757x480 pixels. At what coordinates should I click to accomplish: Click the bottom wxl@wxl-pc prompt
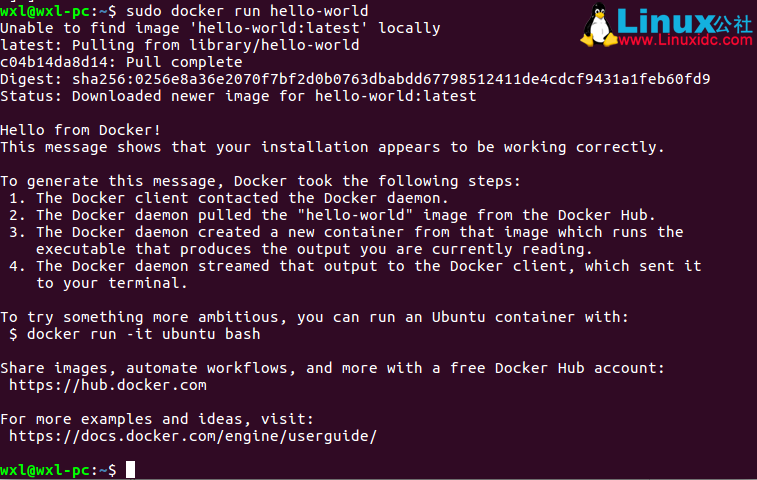pos(58,470)
